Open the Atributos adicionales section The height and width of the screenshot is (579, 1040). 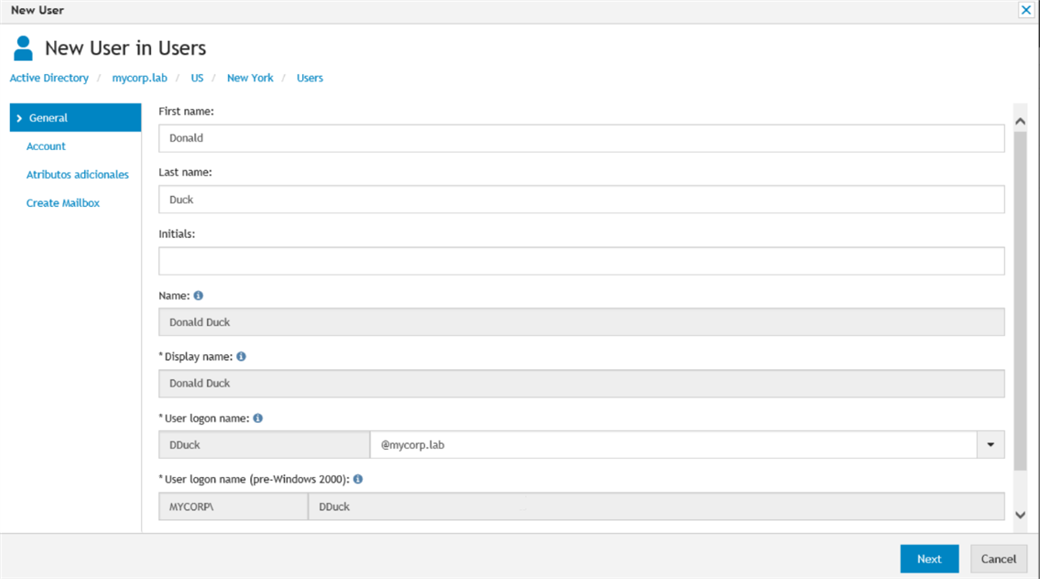(x=78, y=175)
